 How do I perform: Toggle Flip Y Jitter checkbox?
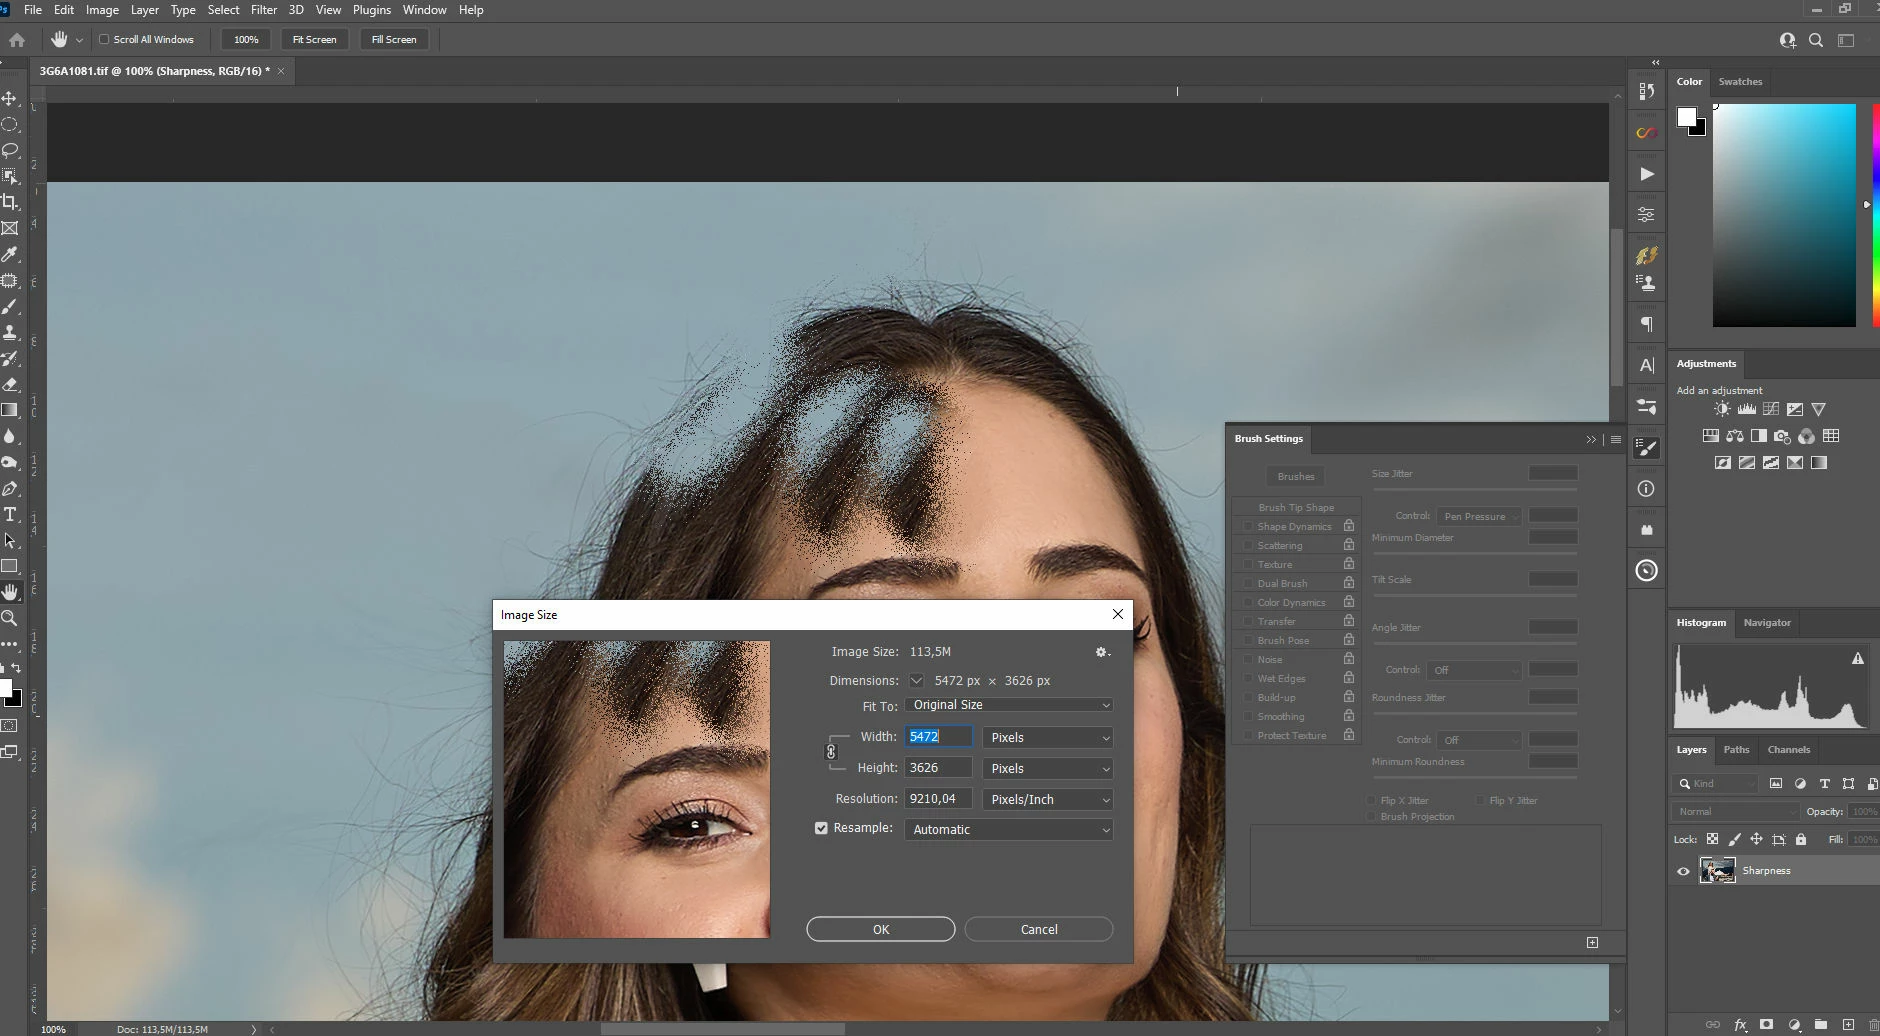click(1480, 800)
